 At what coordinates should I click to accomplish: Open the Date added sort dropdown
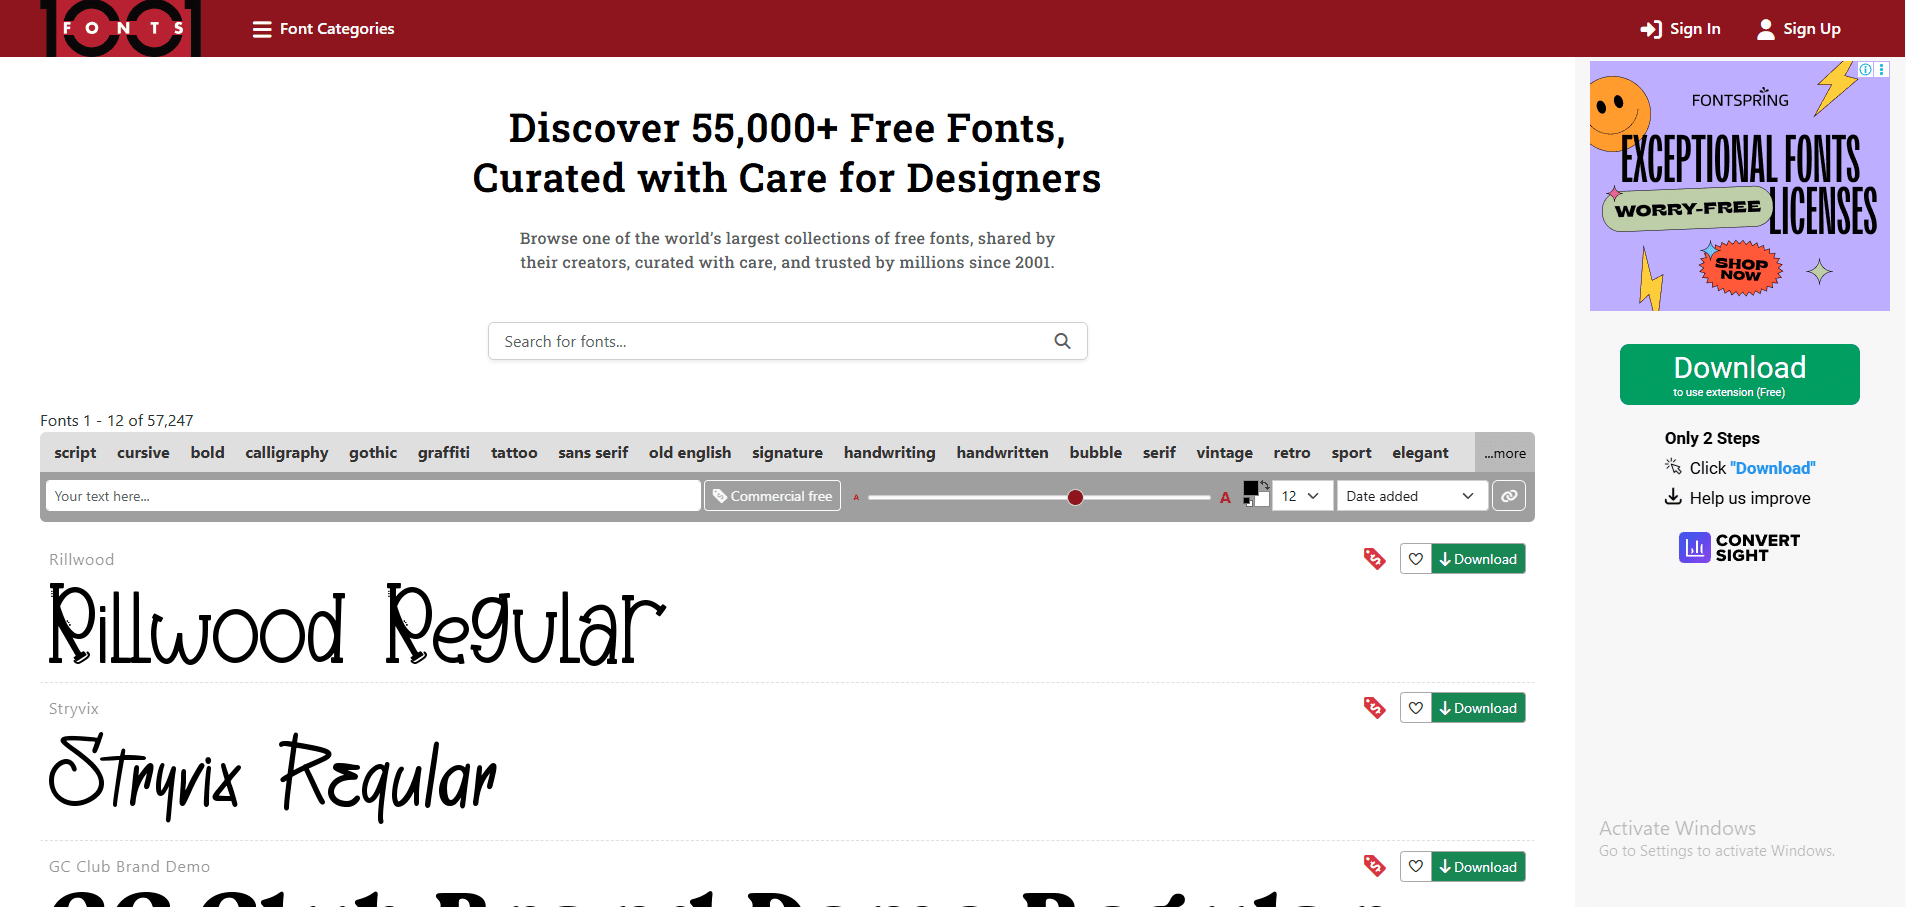(1412, 496)
